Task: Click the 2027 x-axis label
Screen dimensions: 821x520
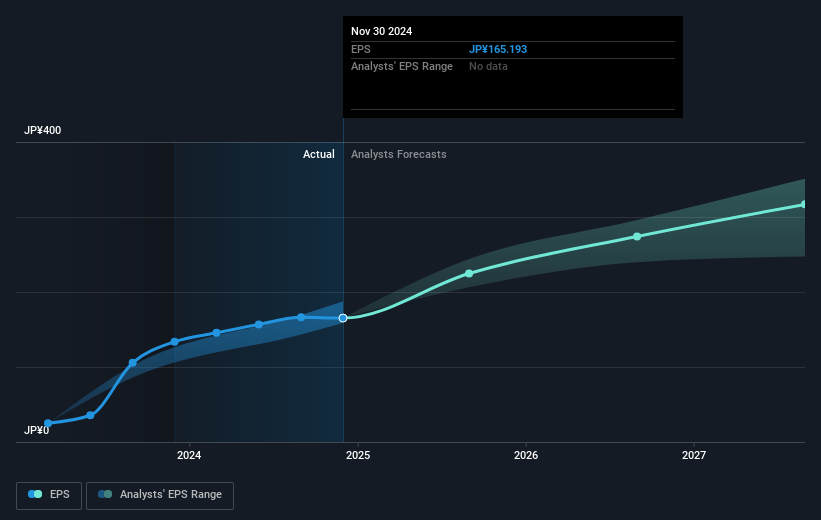Action: pos(694,455)
